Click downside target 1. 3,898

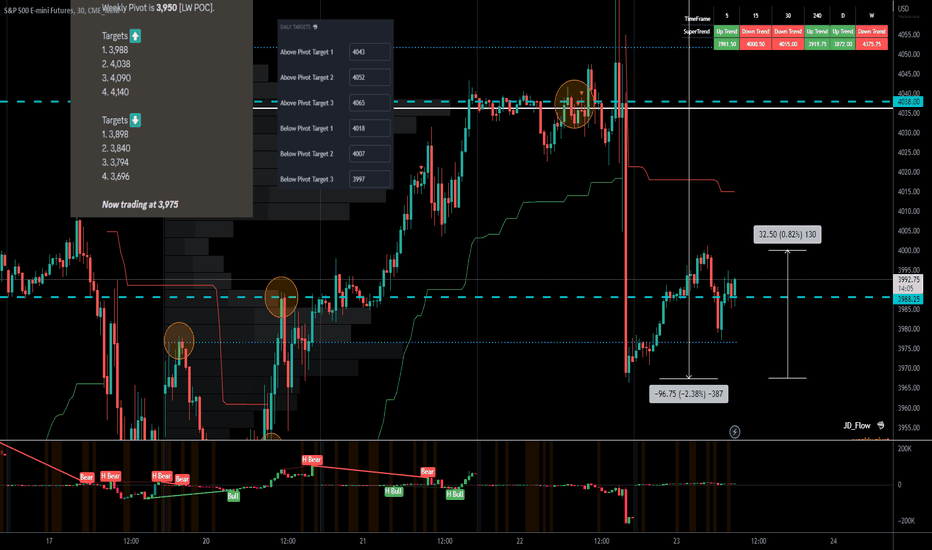[115, 134]
